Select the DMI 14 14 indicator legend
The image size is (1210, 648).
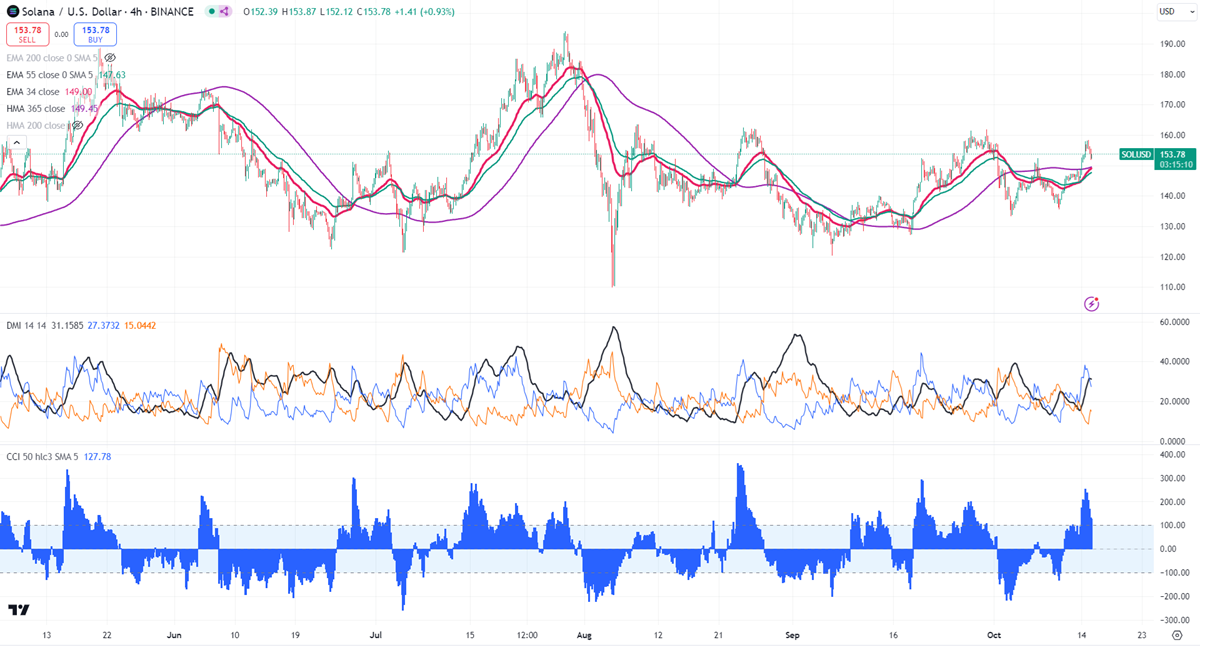(24, 326)
